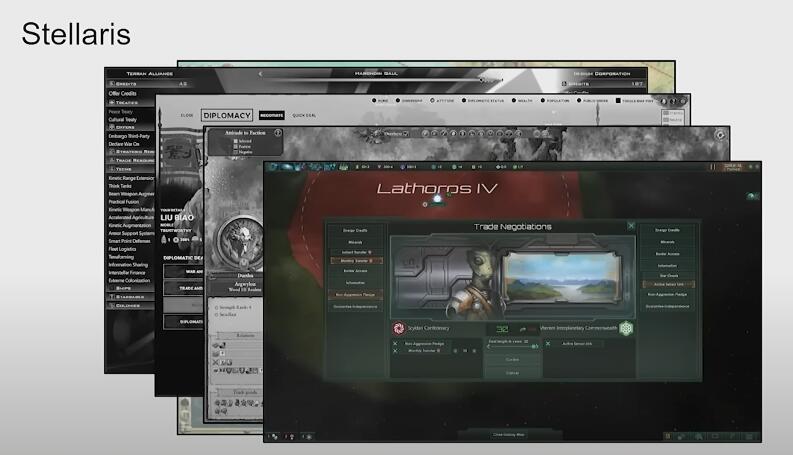Click the Scyldari Confederacy red emblem
This screenshot has height=455, width=793.
click(399, 329)
